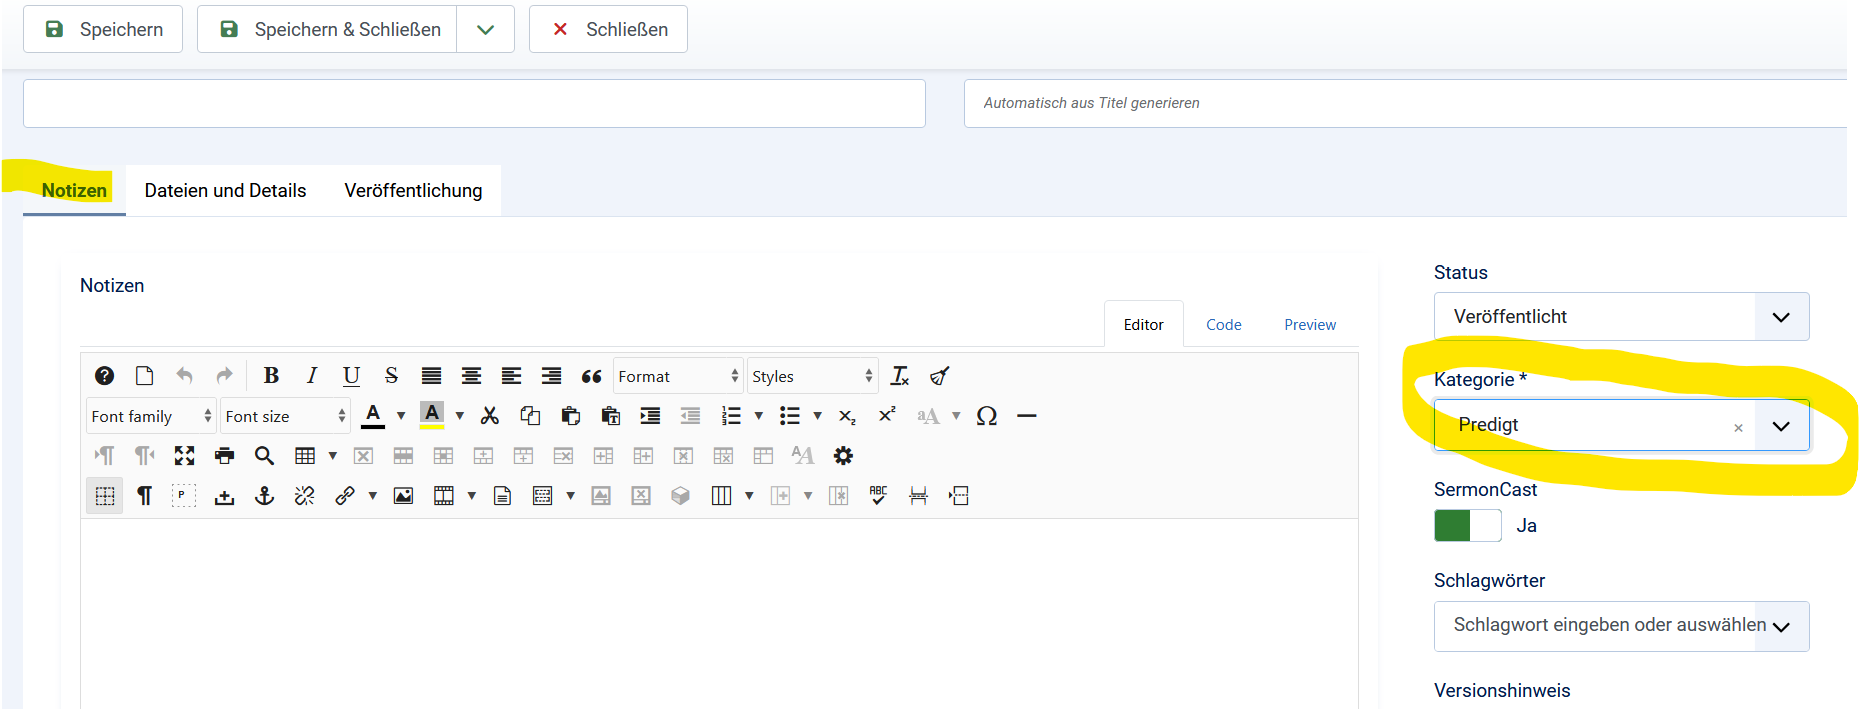Insert an anchor with the anchor icon
The image size is (1859, 709).
(x=264, y=496)
